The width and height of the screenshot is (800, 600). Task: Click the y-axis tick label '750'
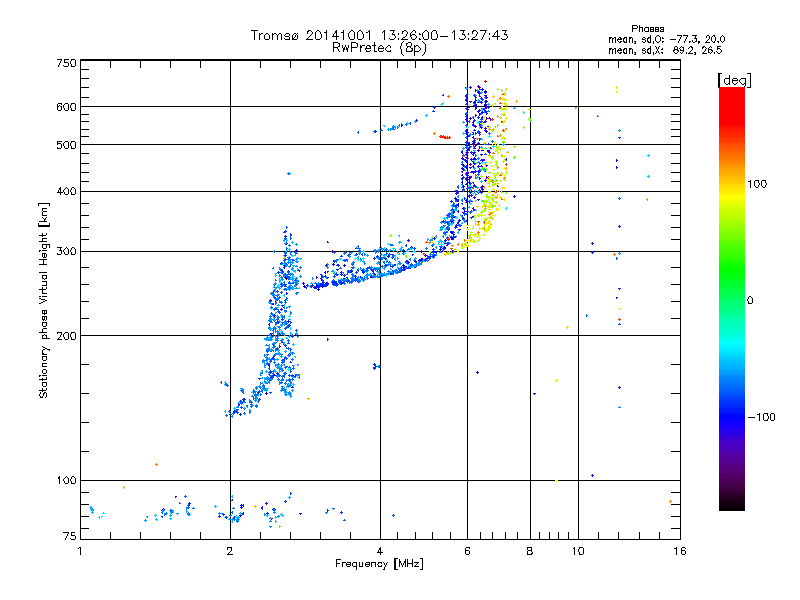click(66, 63)
